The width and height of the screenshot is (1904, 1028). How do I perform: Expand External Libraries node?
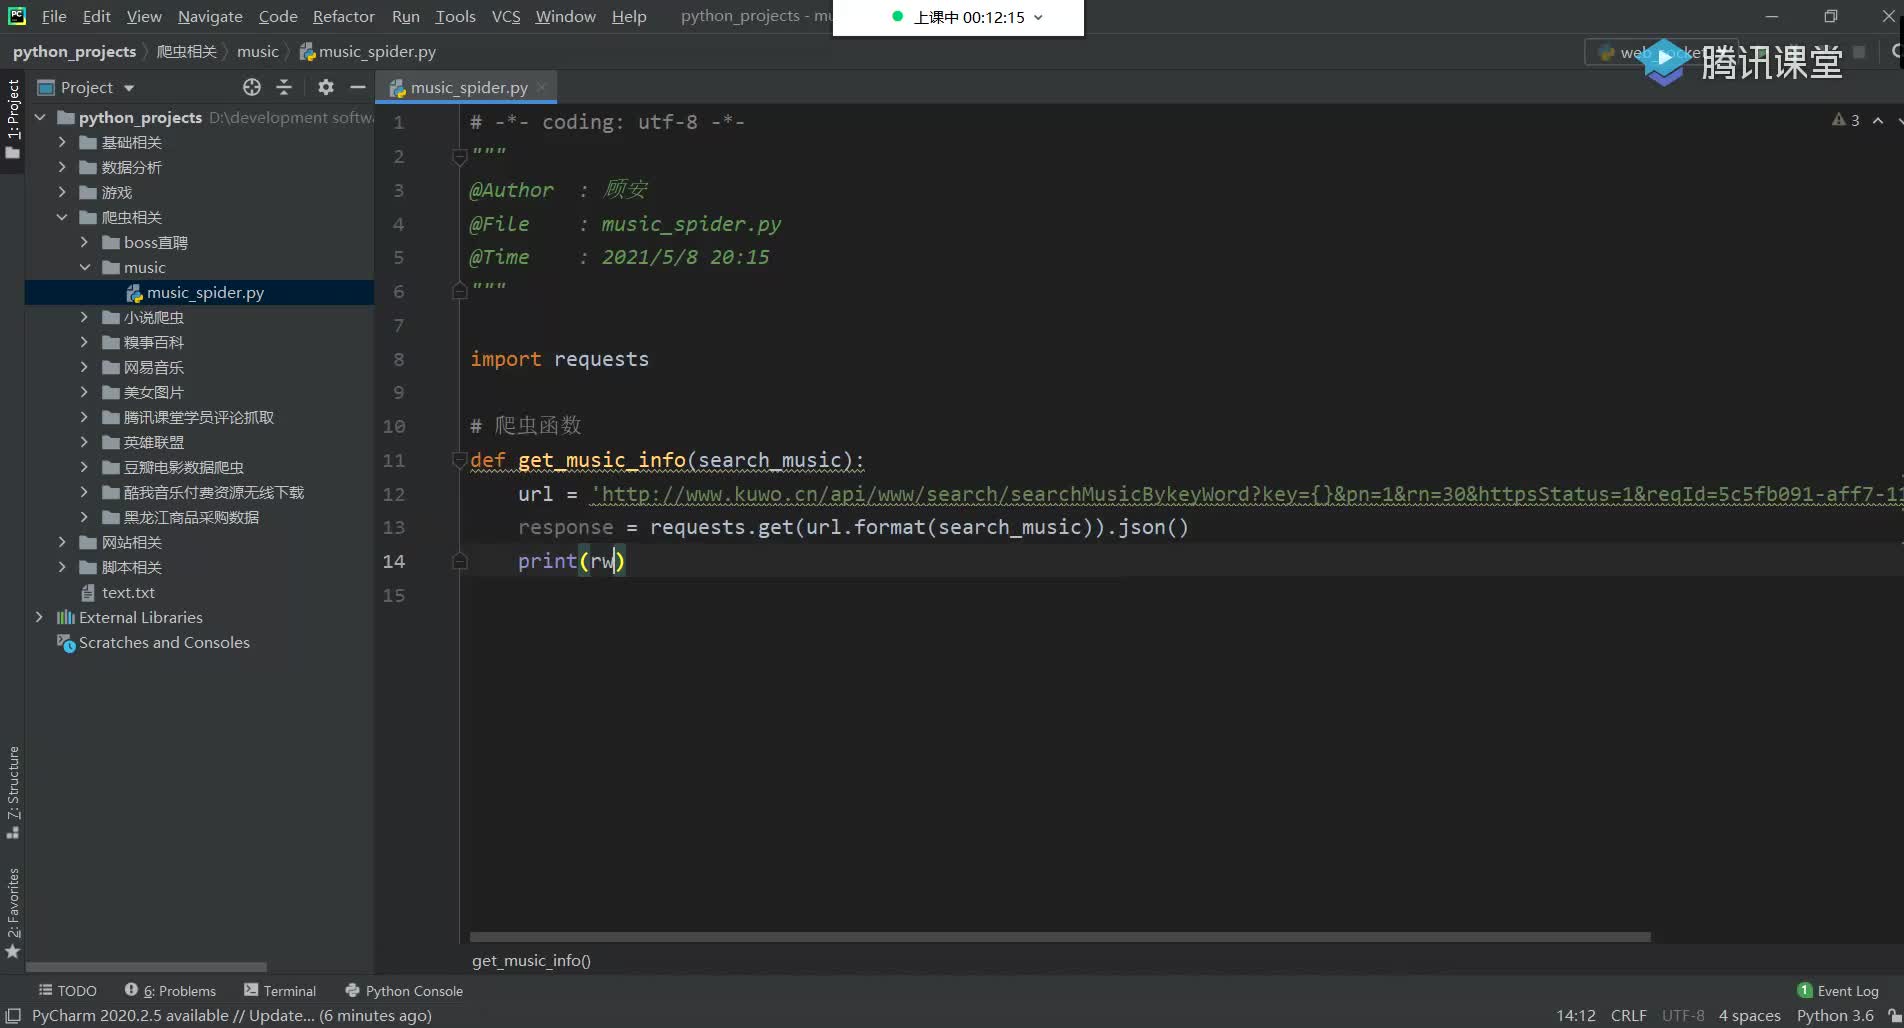coord(40,617)
